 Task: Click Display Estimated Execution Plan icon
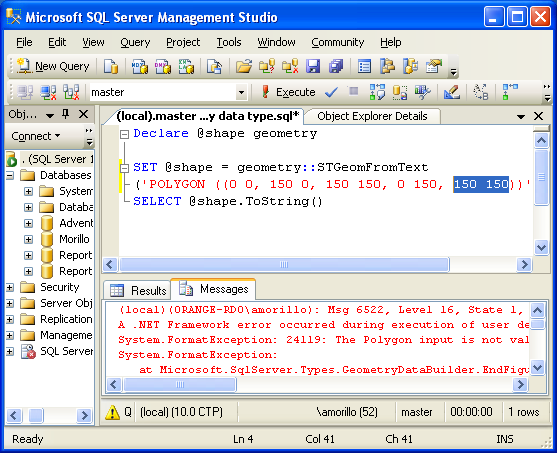(x=377, y=92)
